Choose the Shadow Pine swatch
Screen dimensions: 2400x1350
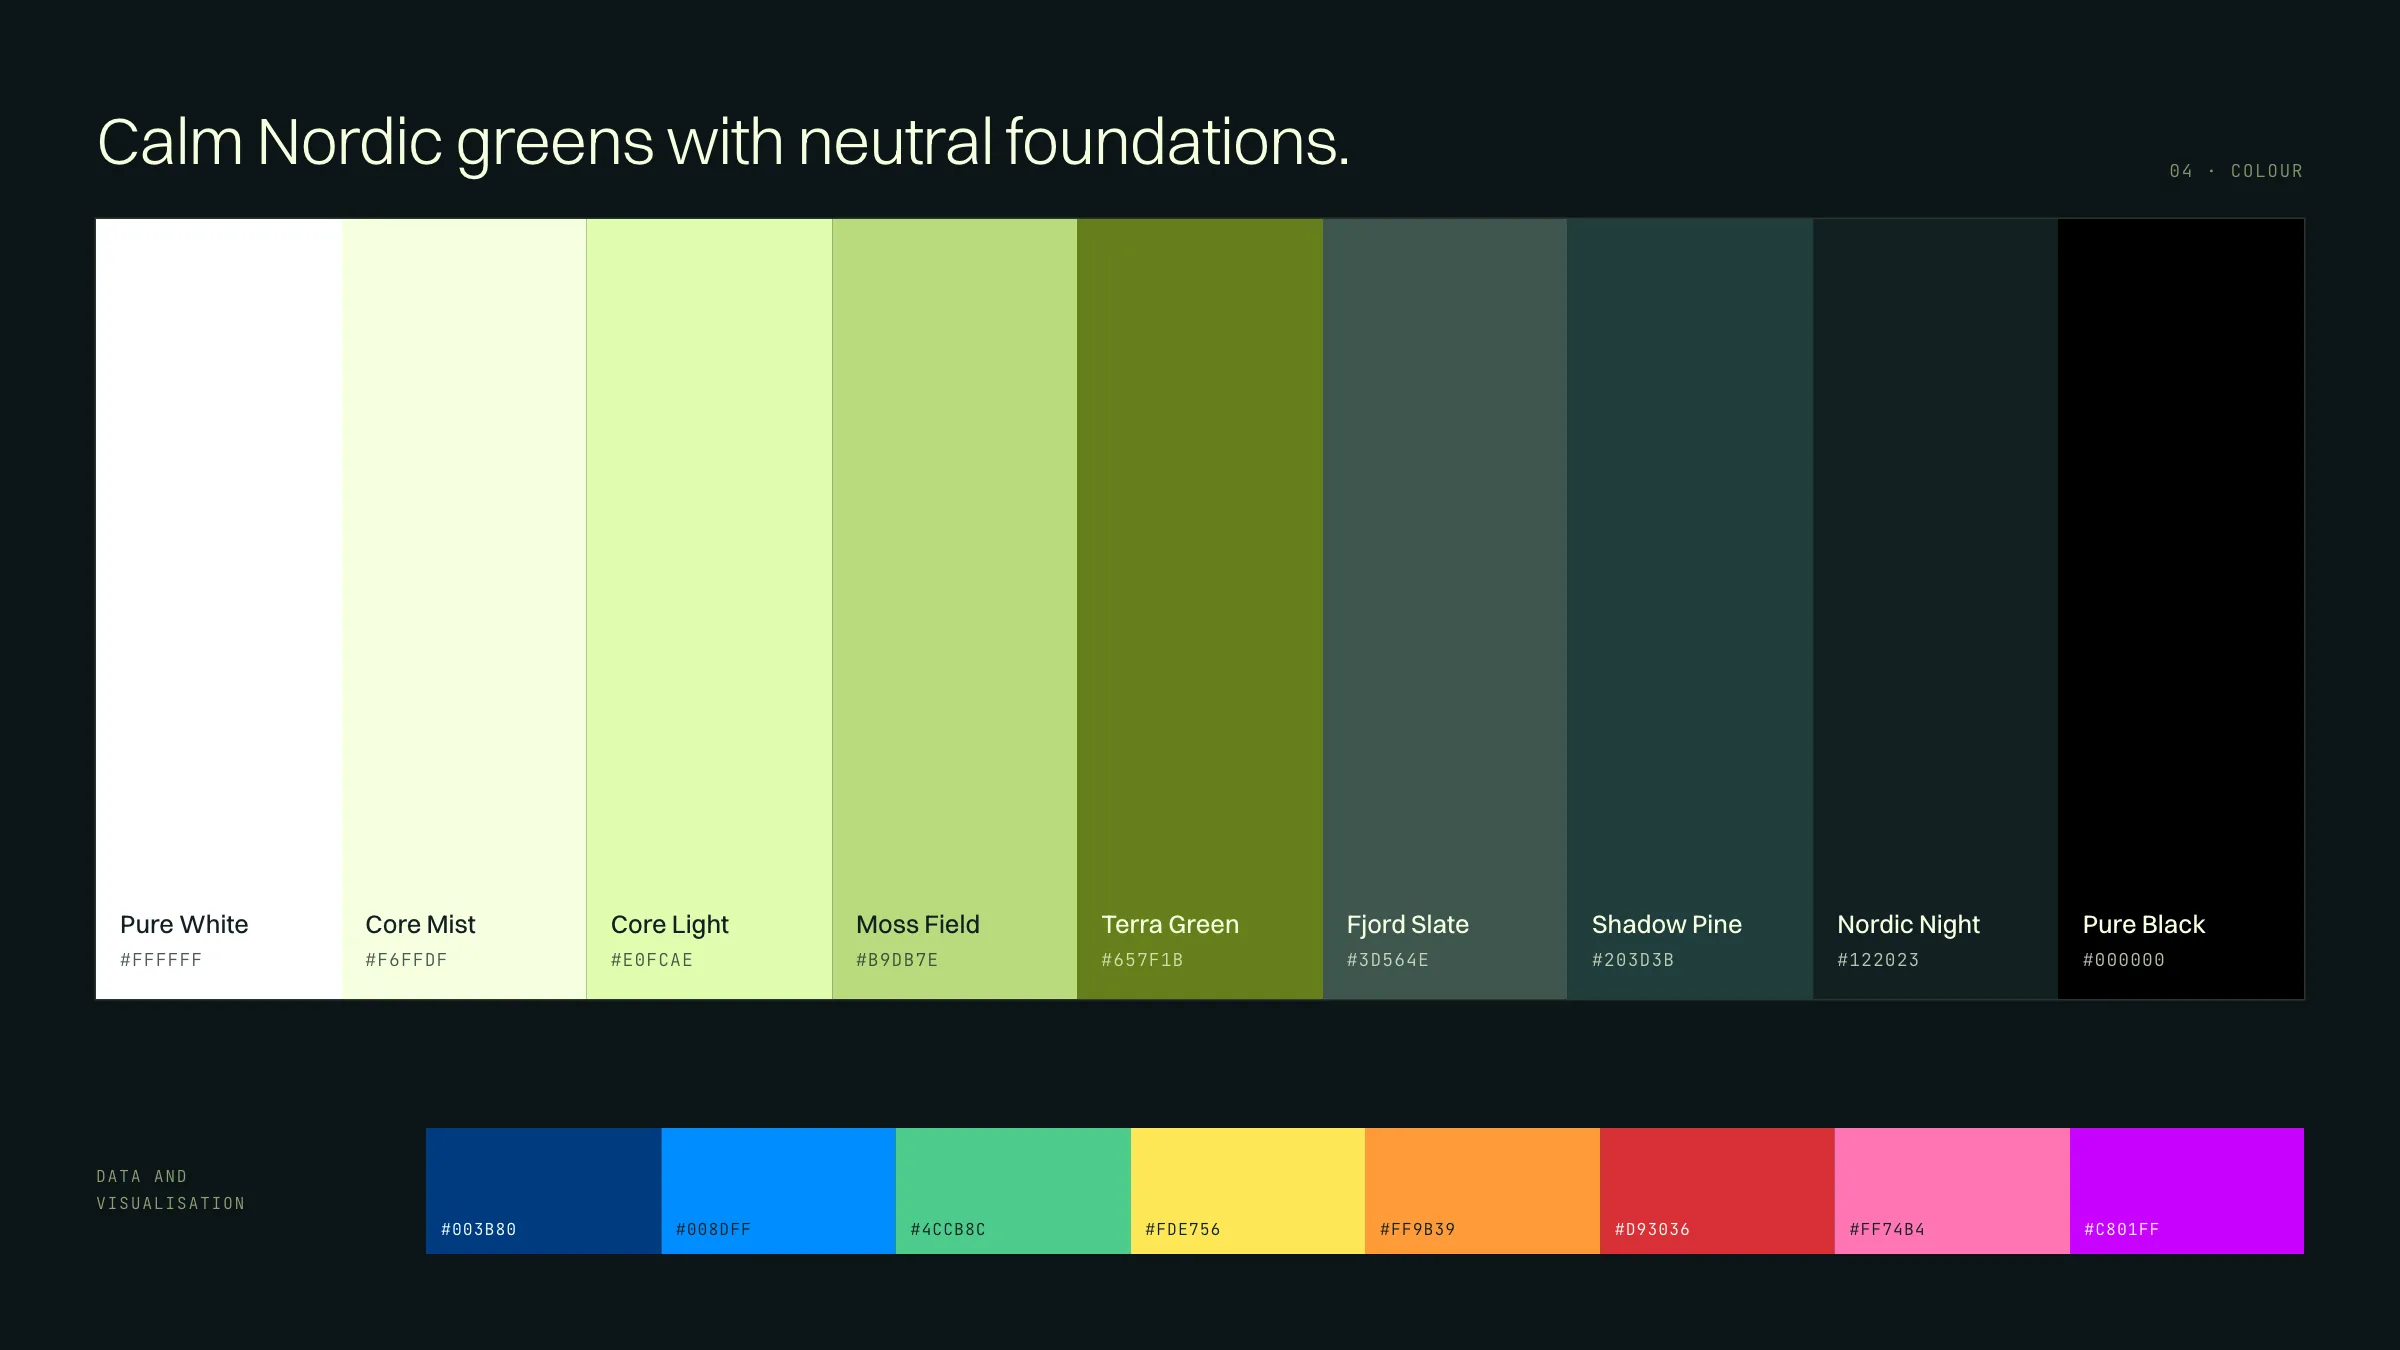point(1690,608)
